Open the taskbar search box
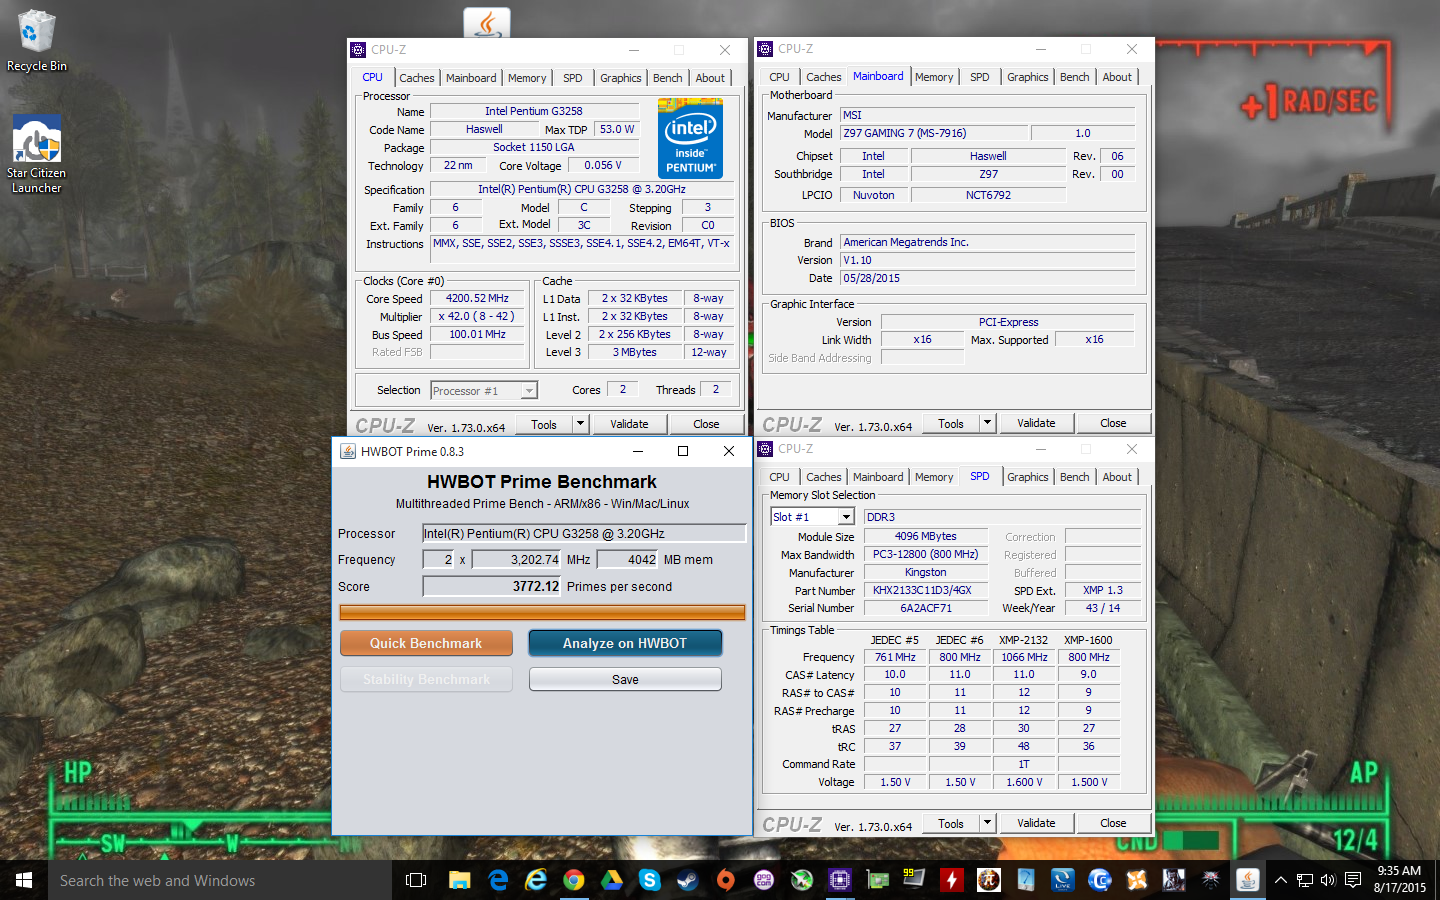This screenshot has width=1440, height=900. tap(220, 880)
